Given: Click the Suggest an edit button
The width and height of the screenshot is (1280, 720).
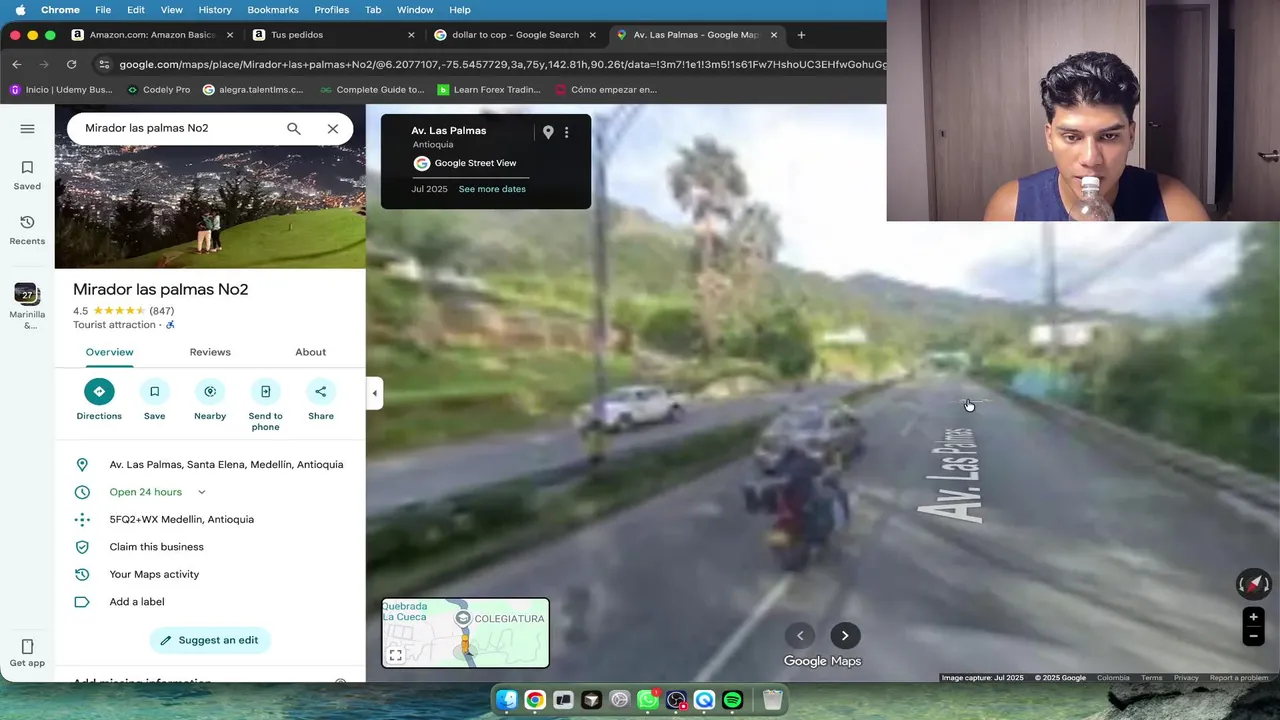Looking at the screenshot, I should 210,640.
